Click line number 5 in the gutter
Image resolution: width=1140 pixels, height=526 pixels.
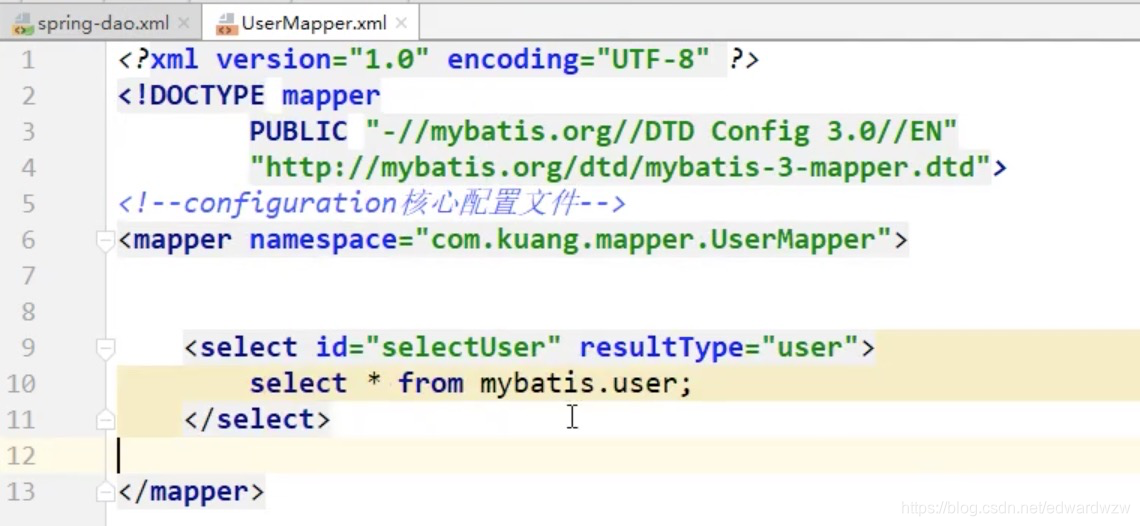coord(28,204)
